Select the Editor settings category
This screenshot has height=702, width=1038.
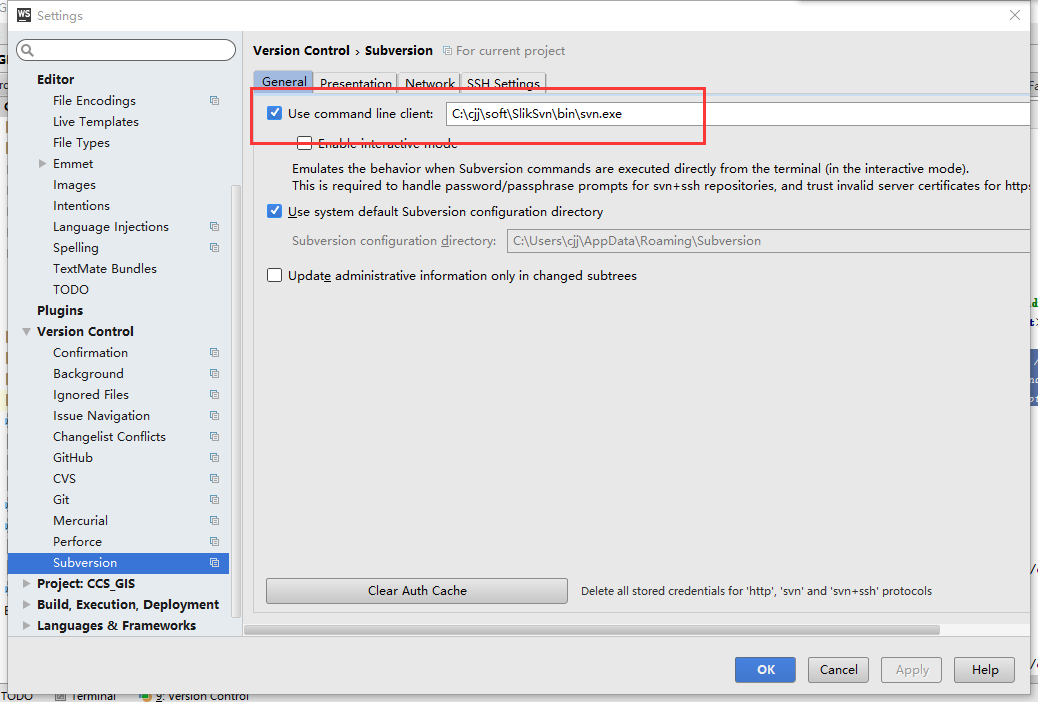click(x=56, y=79)
